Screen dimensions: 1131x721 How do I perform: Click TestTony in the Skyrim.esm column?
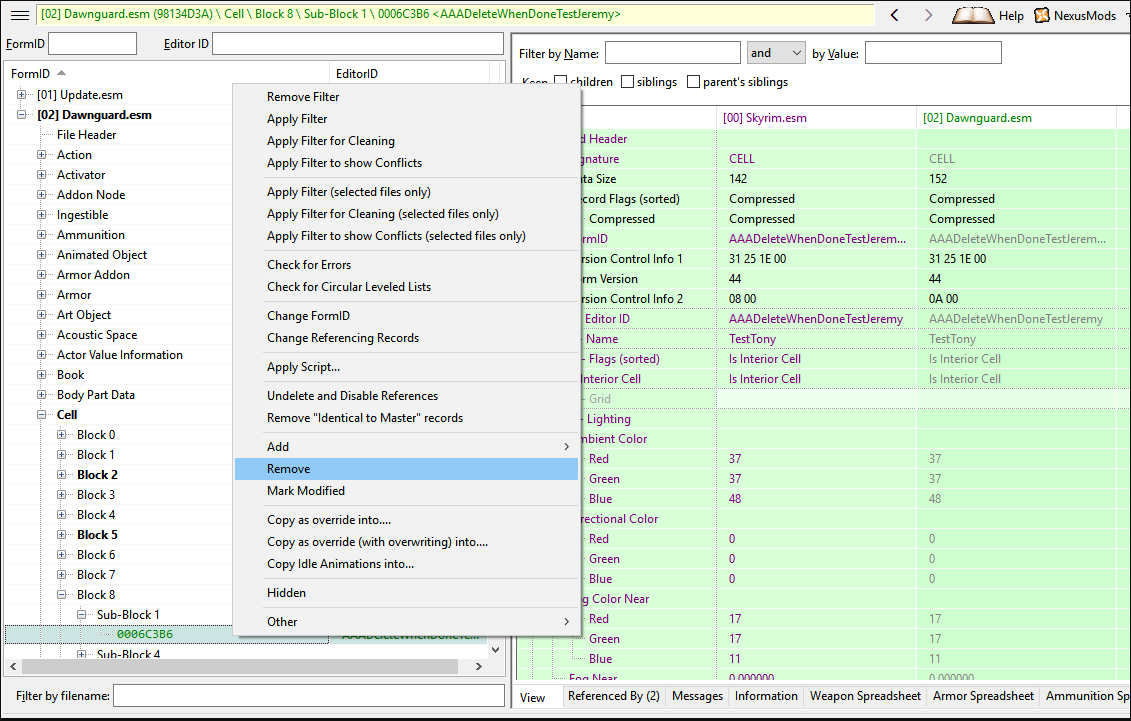(x=752, y=339)
